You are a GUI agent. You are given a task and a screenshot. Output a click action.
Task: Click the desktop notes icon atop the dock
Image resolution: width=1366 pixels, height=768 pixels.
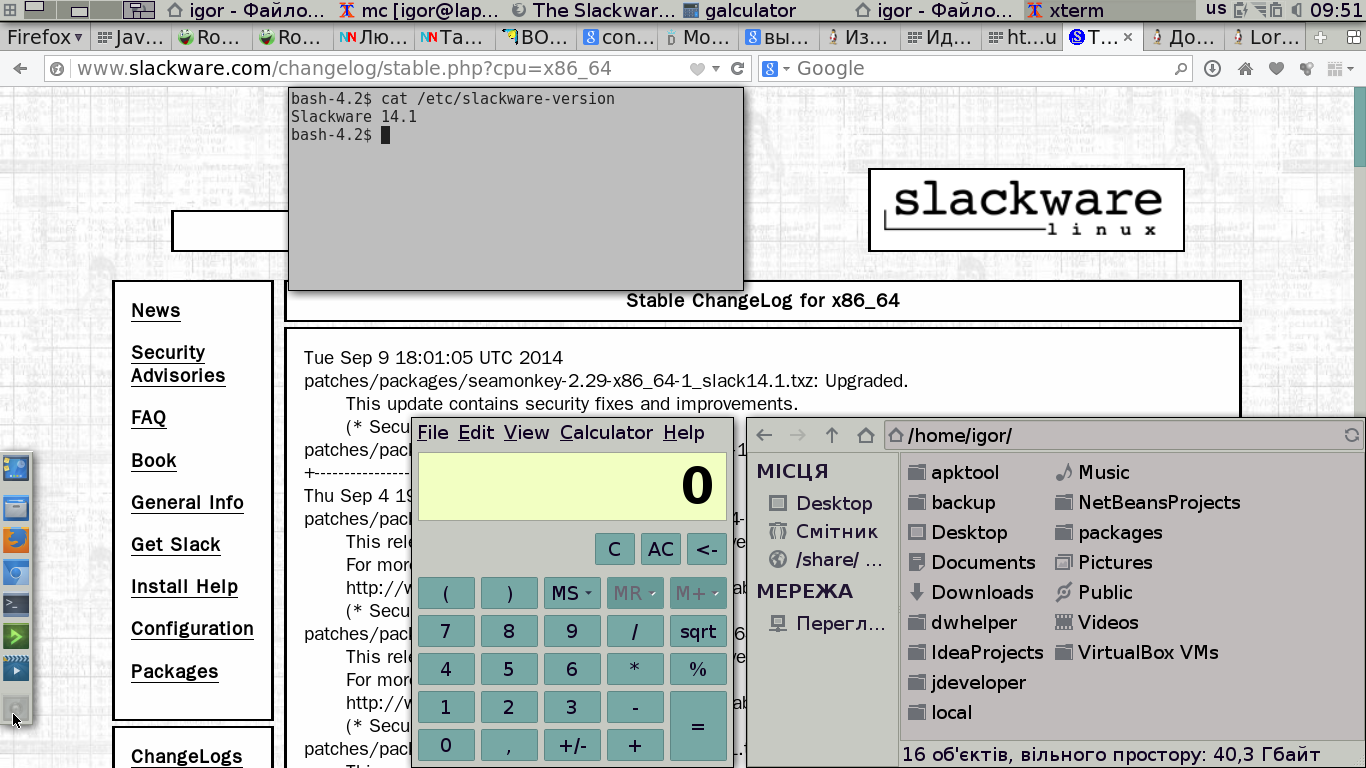16,468
